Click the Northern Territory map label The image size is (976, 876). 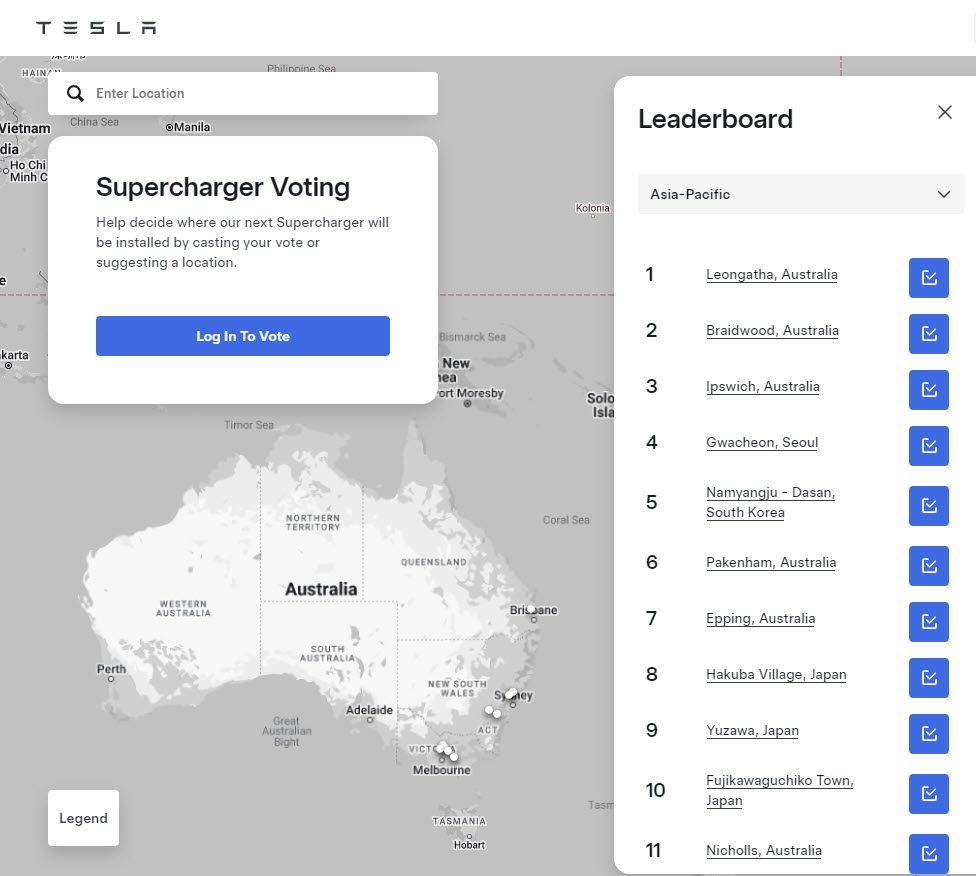[313, 522]
